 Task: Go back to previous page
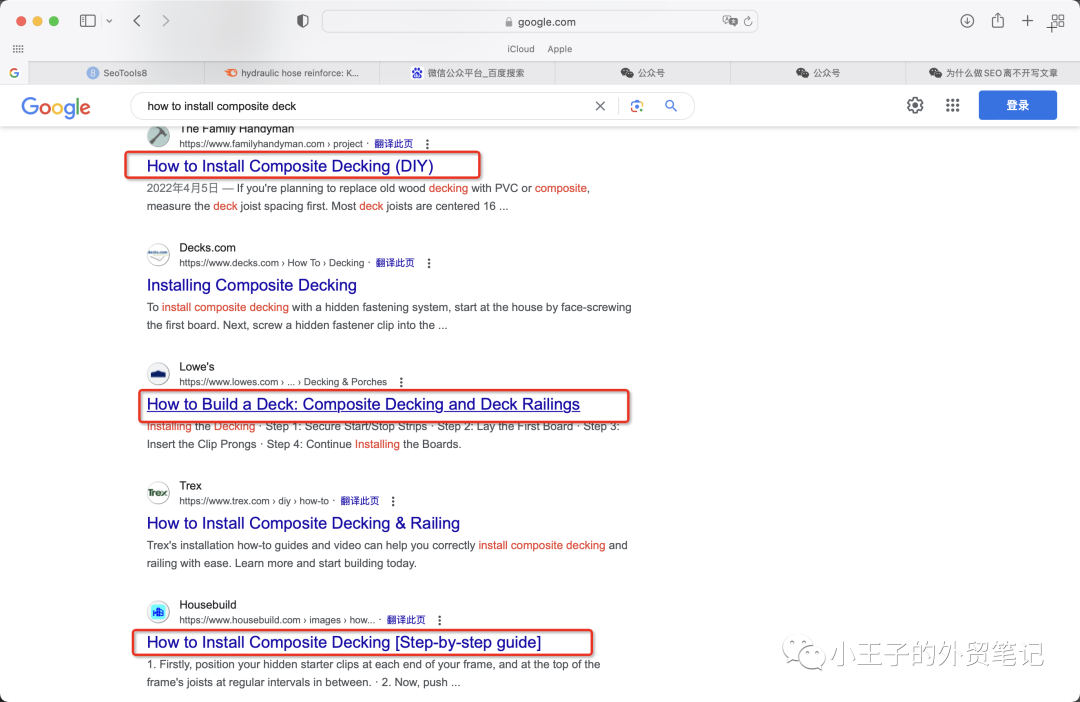pyautogui.click(x=137, y=21)
